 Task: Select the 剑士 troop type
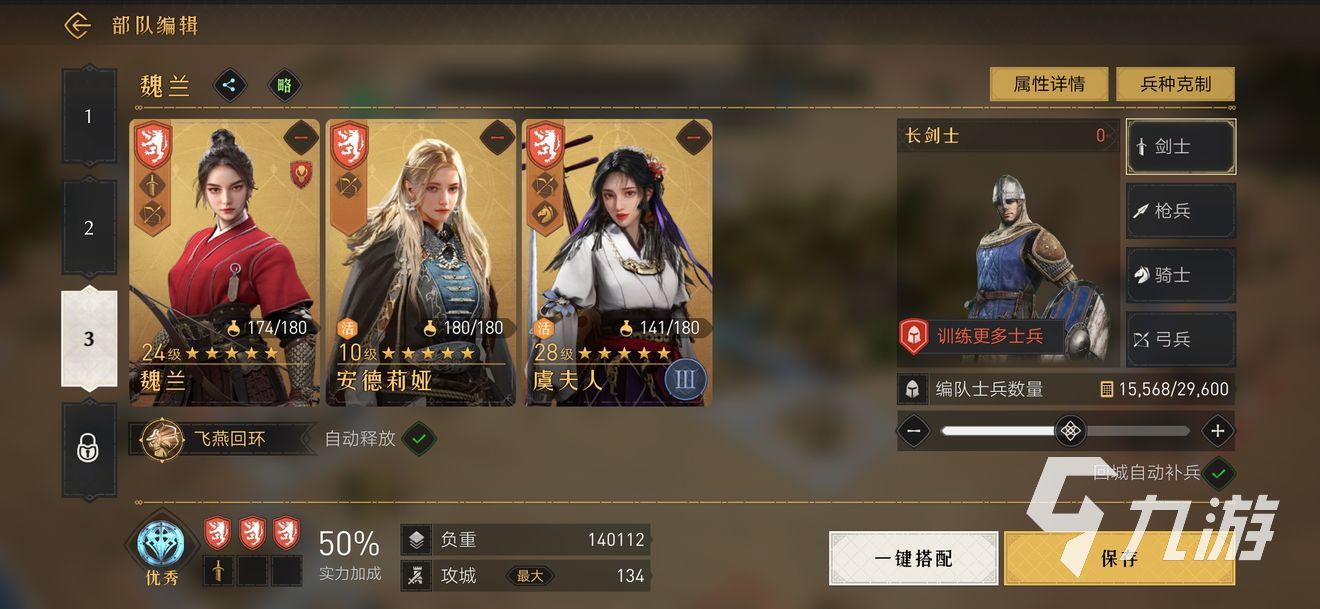tap(1181, 146)
